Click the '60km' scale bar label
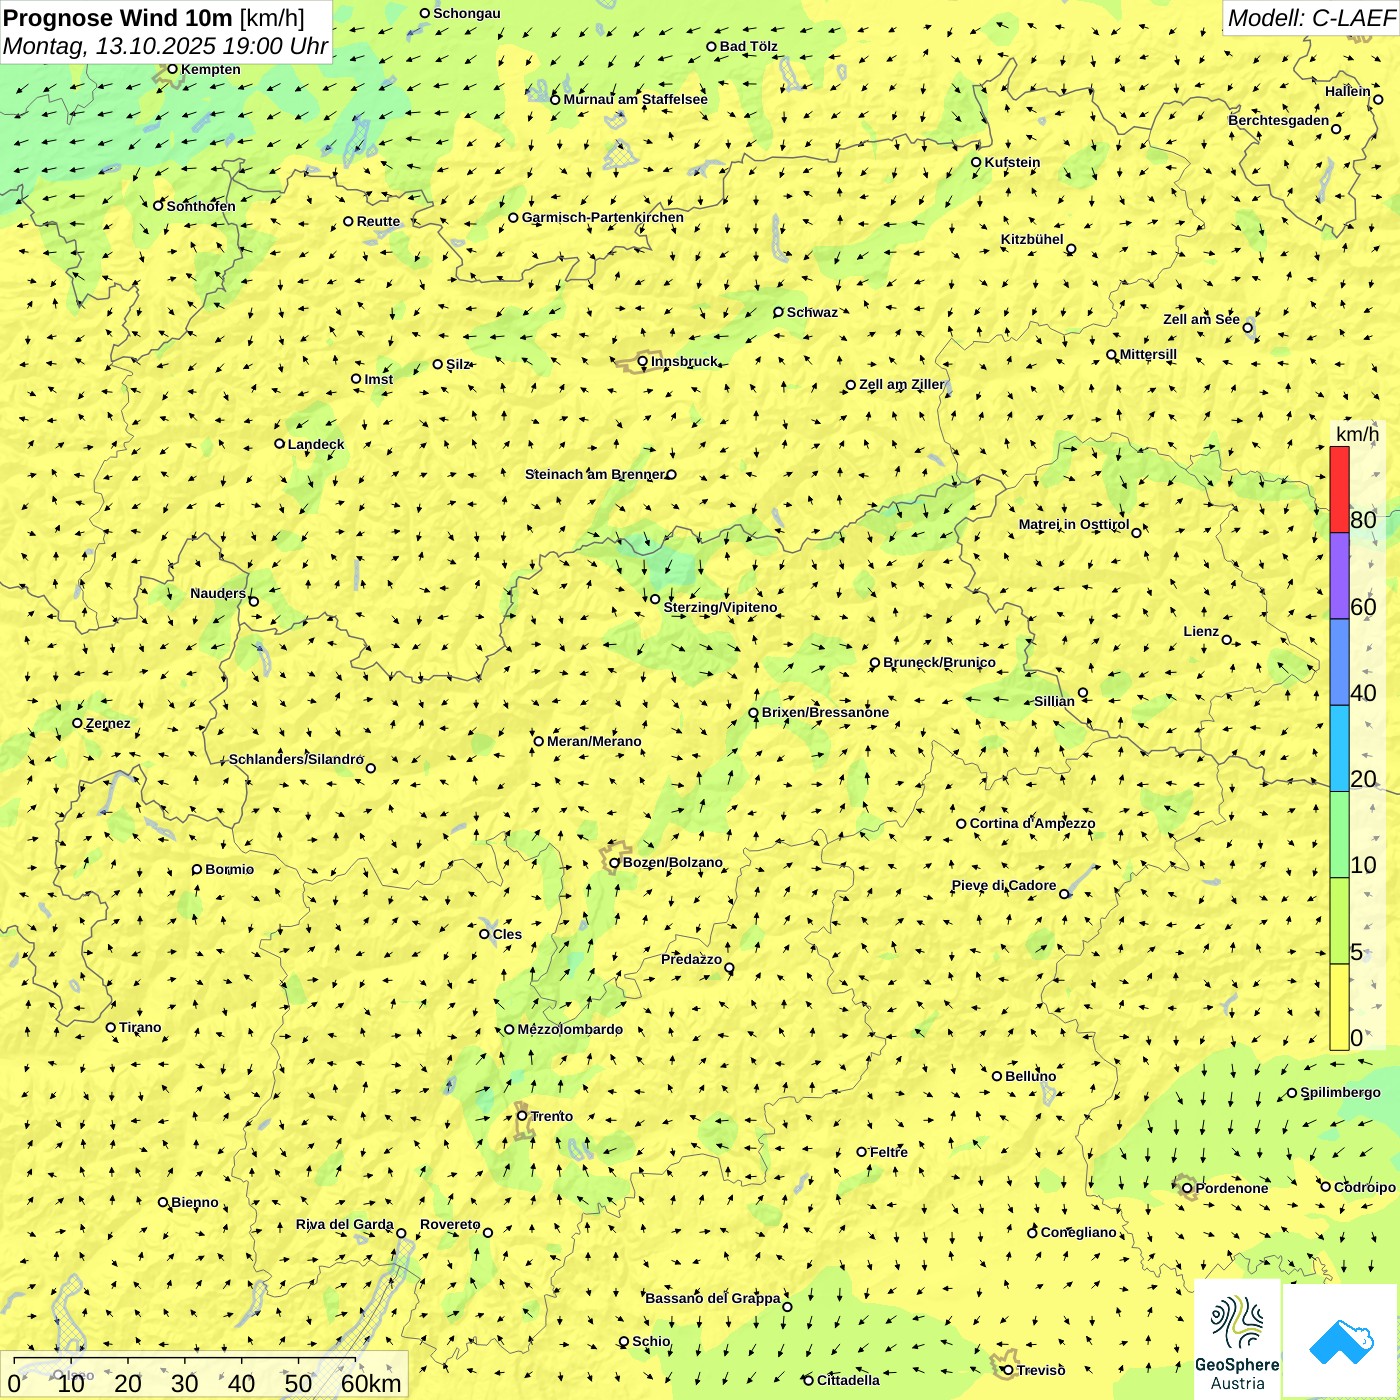The height and width of the screenshot is (1400, 1400). point(371,1383)
